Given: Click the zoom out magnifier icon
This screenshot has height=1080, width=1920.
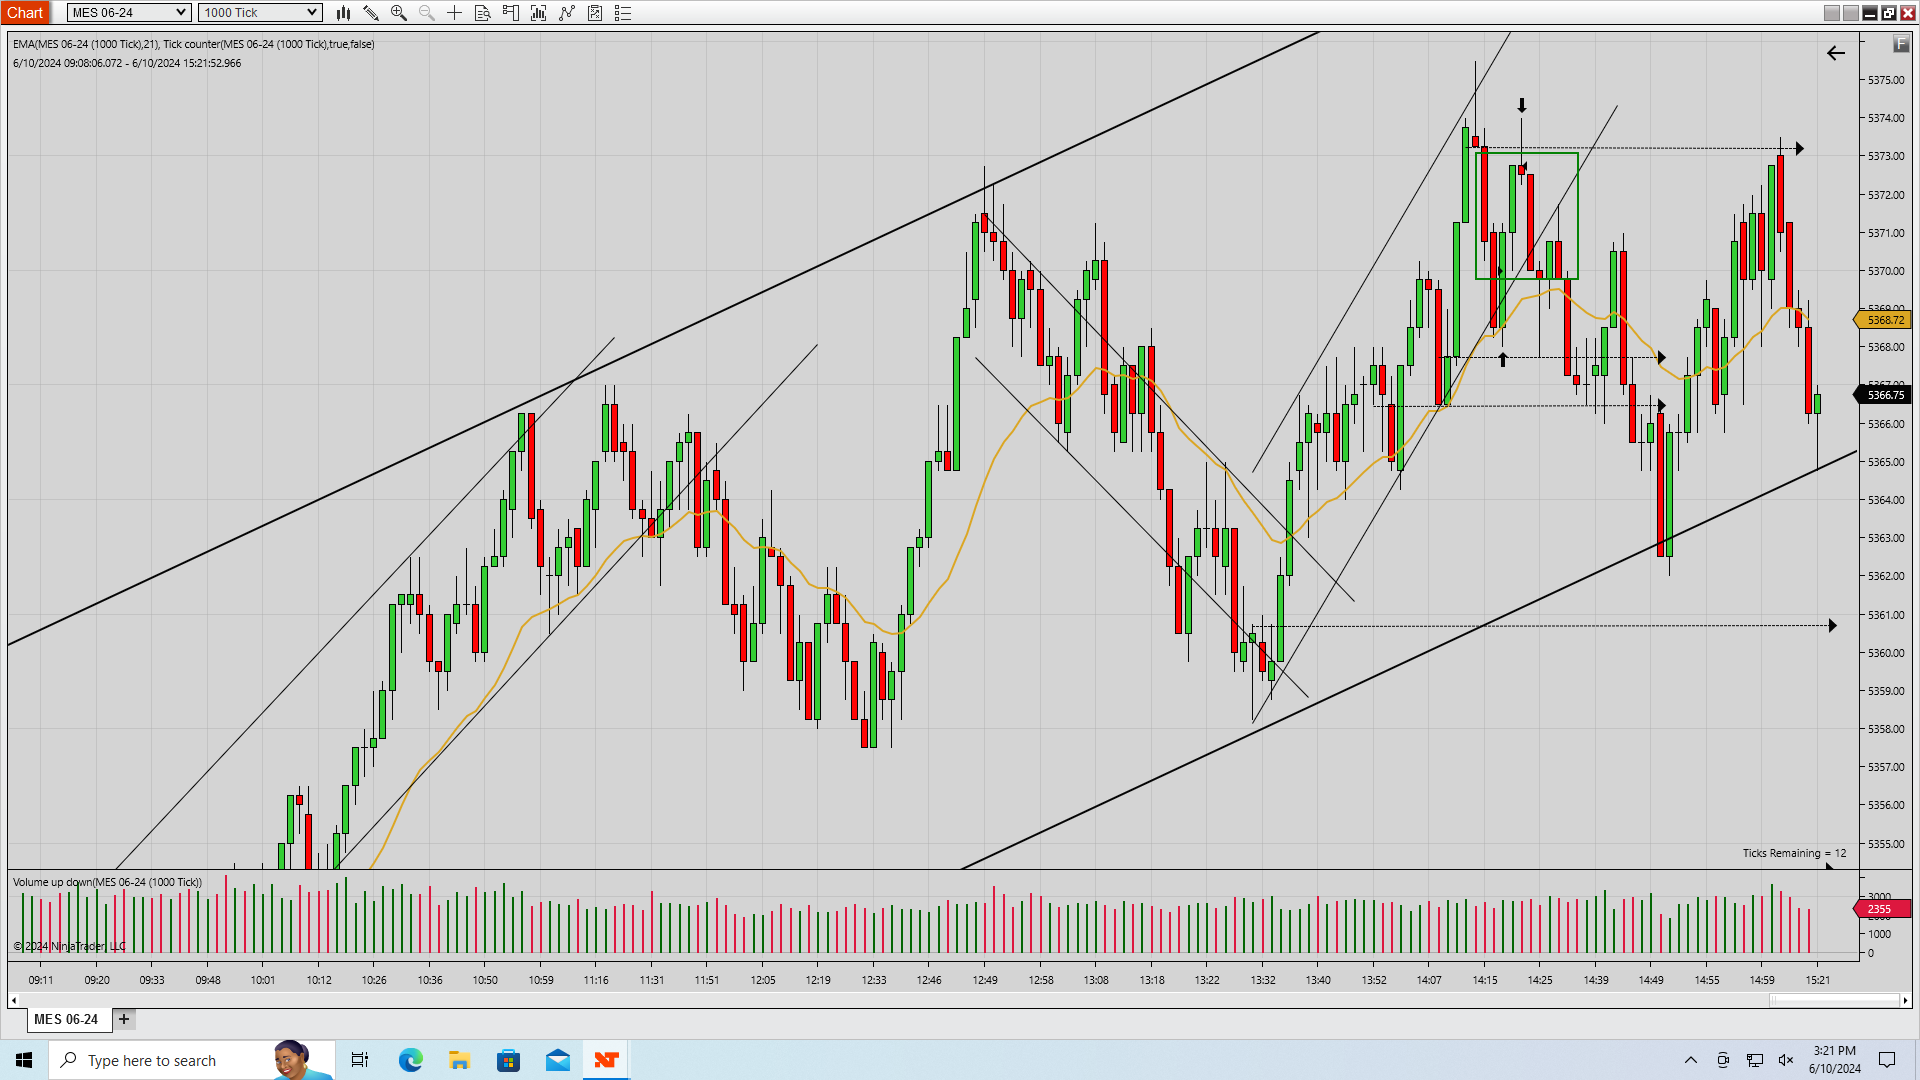Looking at the screenshot, I should click(x=427, y=13).
